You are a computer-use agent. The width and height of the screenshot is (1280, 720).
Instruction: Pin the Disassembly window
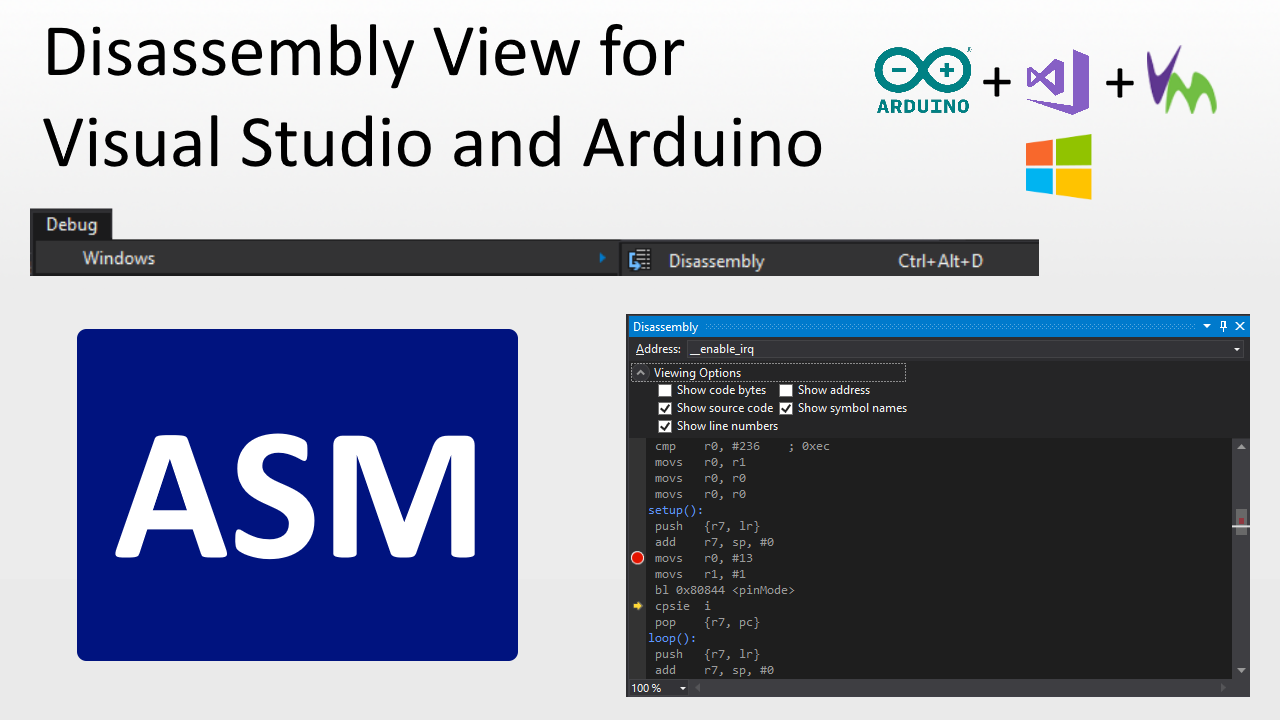[x=1222, y=326]
